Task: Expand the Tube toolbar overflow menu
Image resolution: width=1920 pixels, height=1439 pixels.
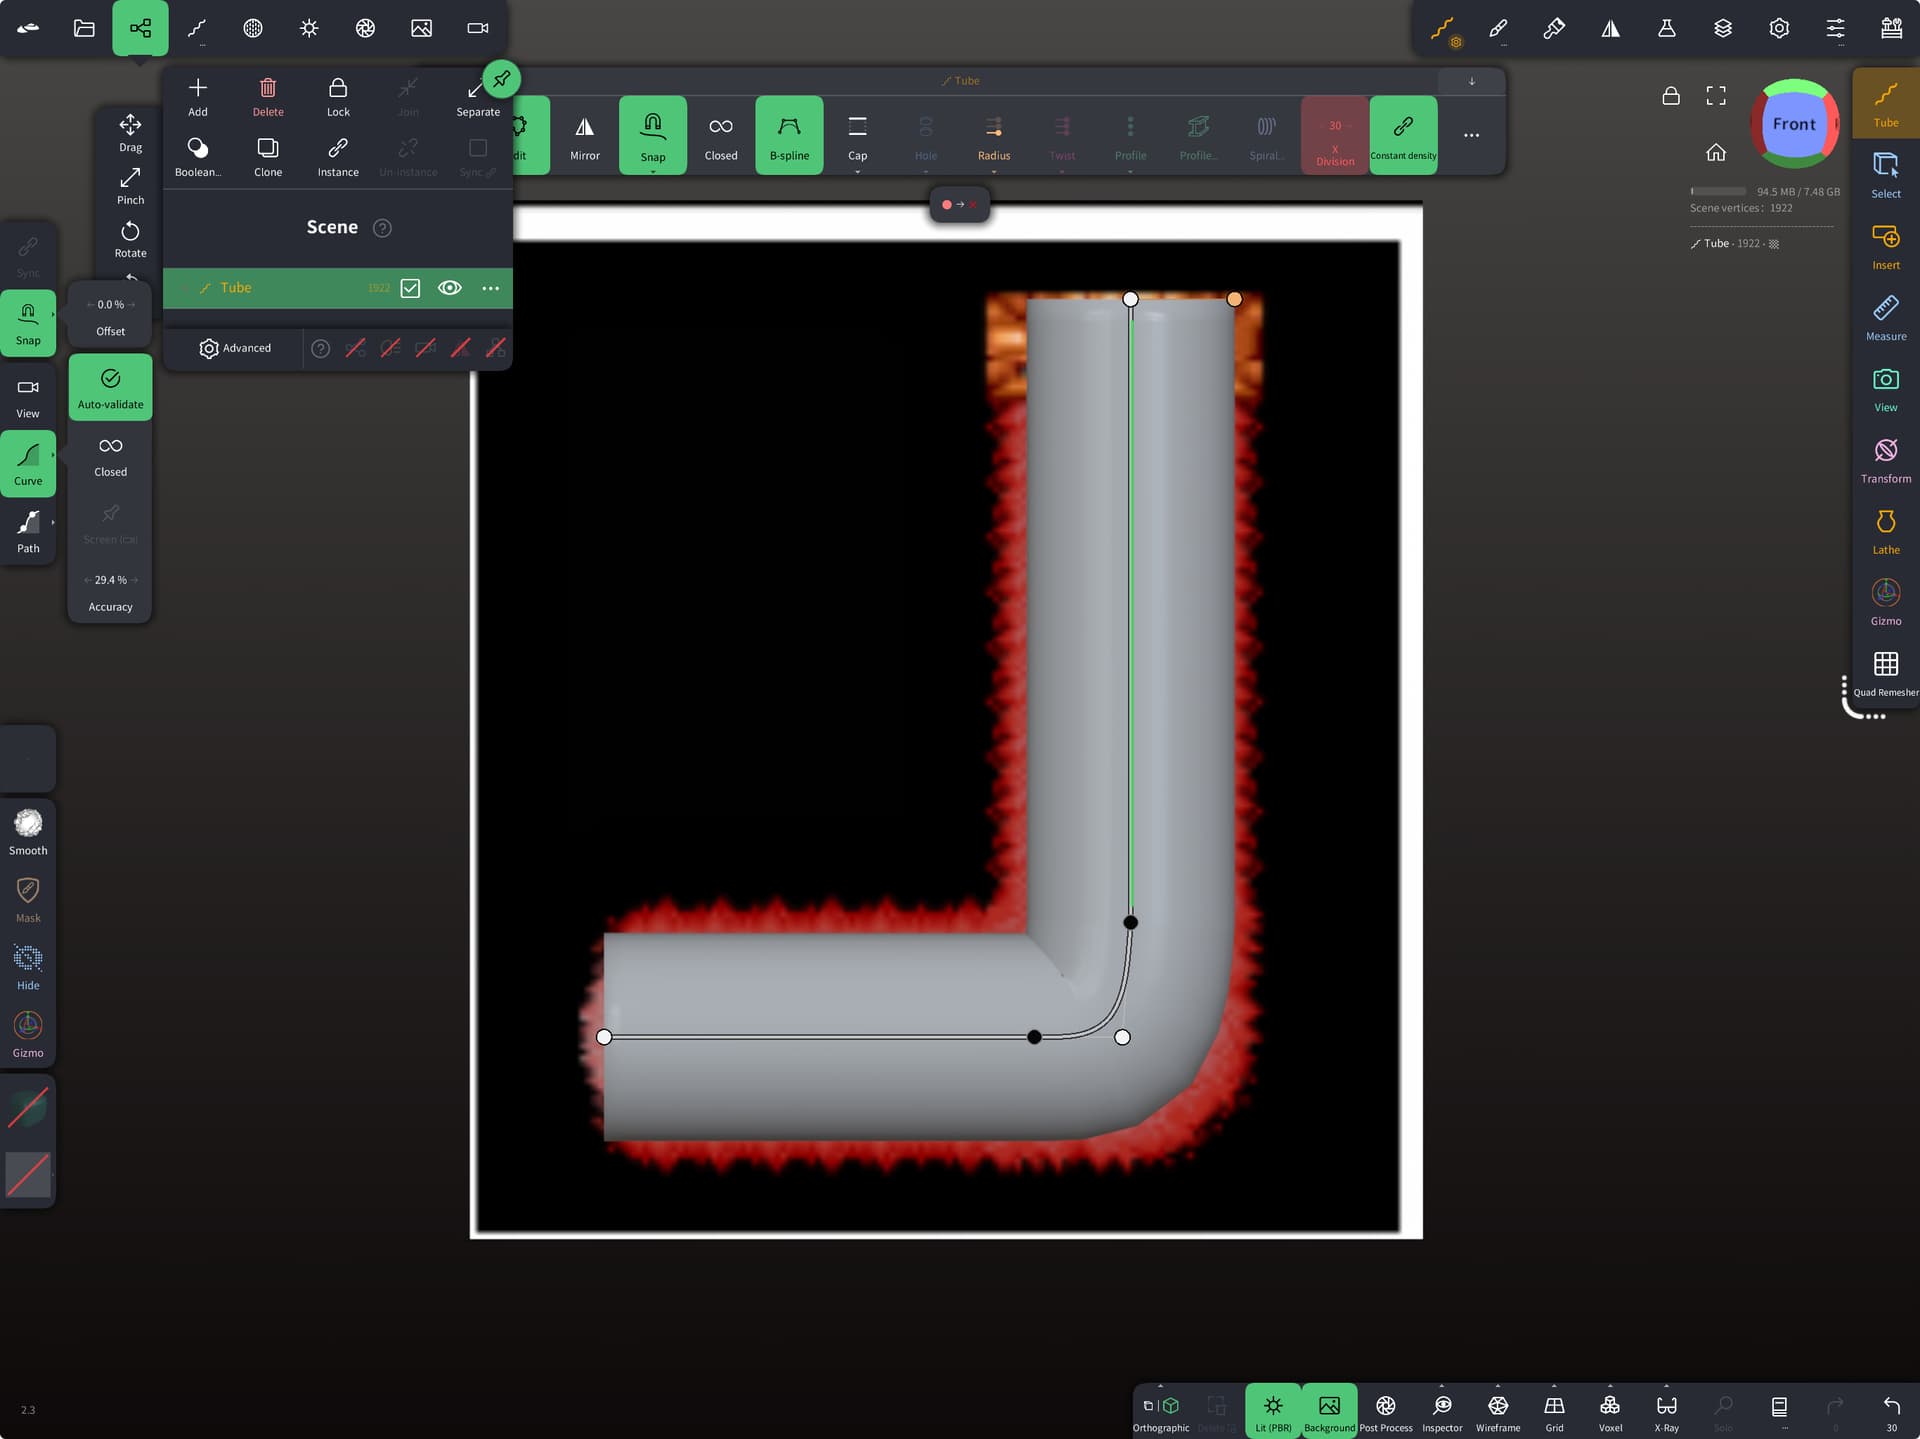Action: [1471, 135]
